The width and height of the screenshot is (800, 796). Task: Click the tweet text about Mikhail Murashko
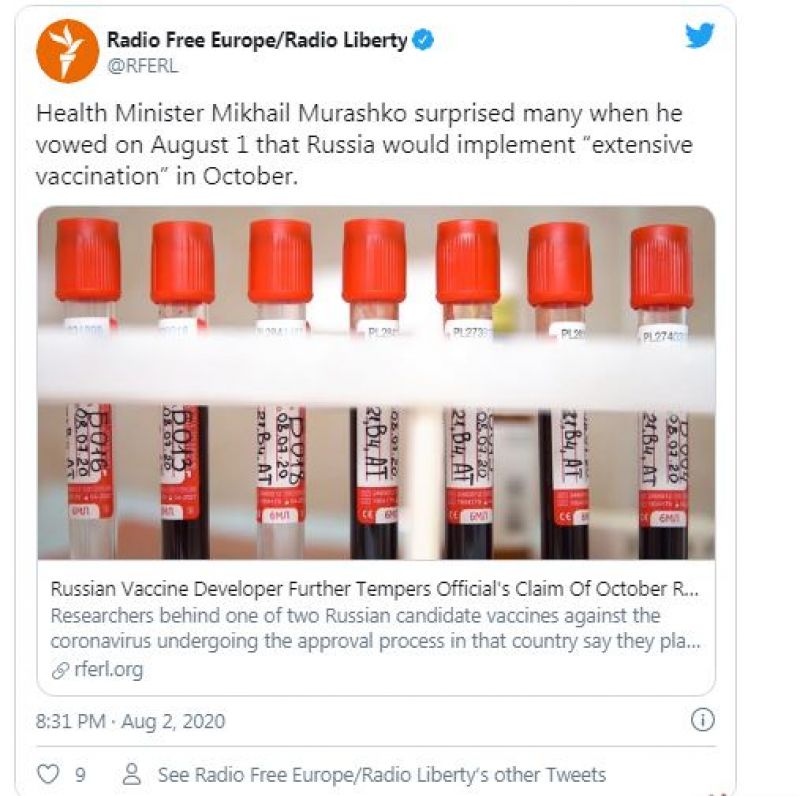coord(364,145)
